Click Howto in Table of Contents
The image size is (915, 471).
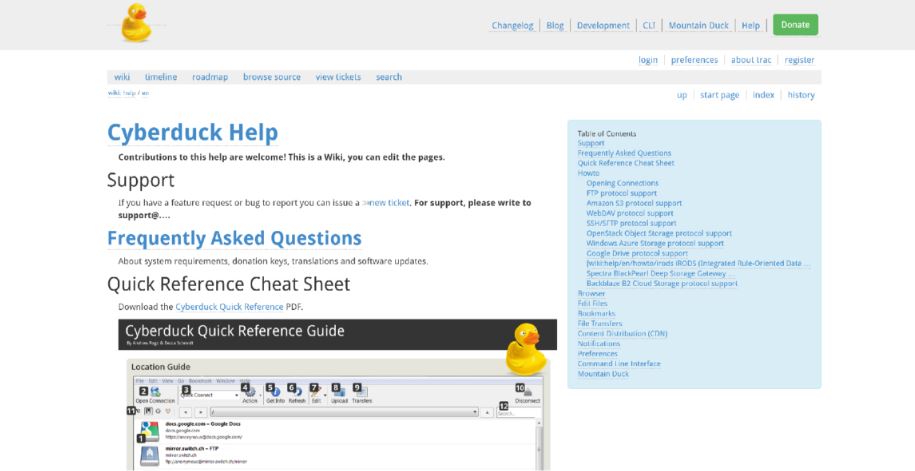pyautogui.click(x=588, y=173)
